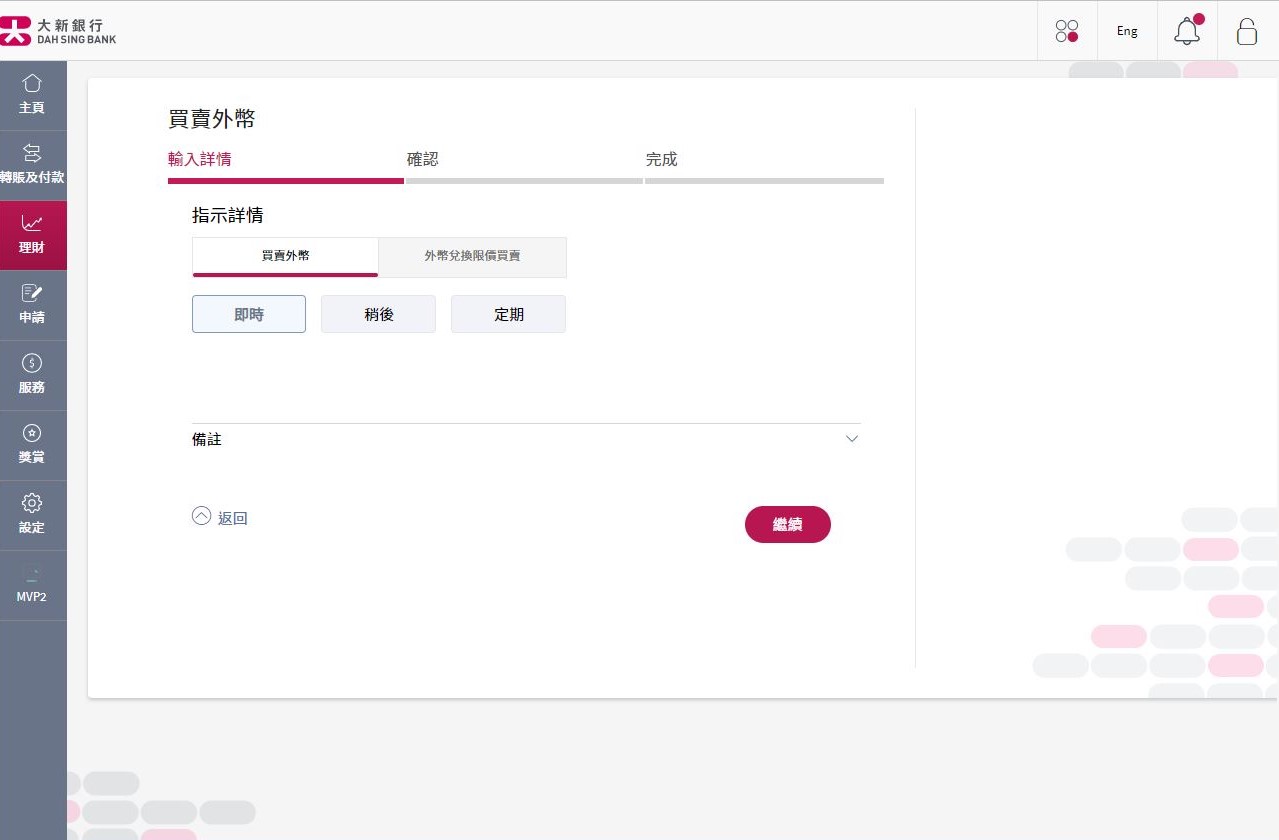The height and width of the screenshot is (840, 1279).
Task: Click the 返回 back link
Action: 220,518
